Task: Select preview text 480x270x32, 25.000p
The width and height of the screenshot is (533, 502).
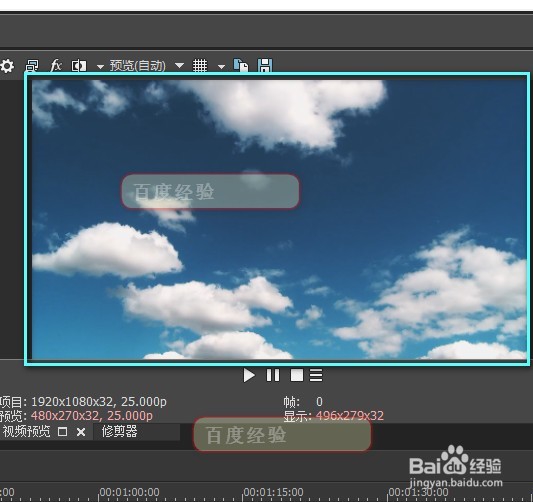Action: click(x=92, y=415)
